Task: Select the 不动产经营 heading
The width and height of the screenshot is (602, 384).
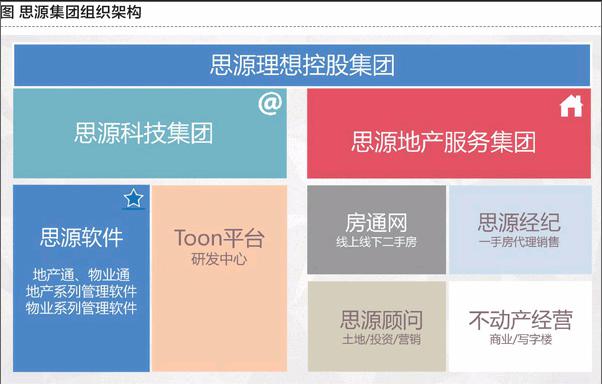Action: [x=521, y=319]
